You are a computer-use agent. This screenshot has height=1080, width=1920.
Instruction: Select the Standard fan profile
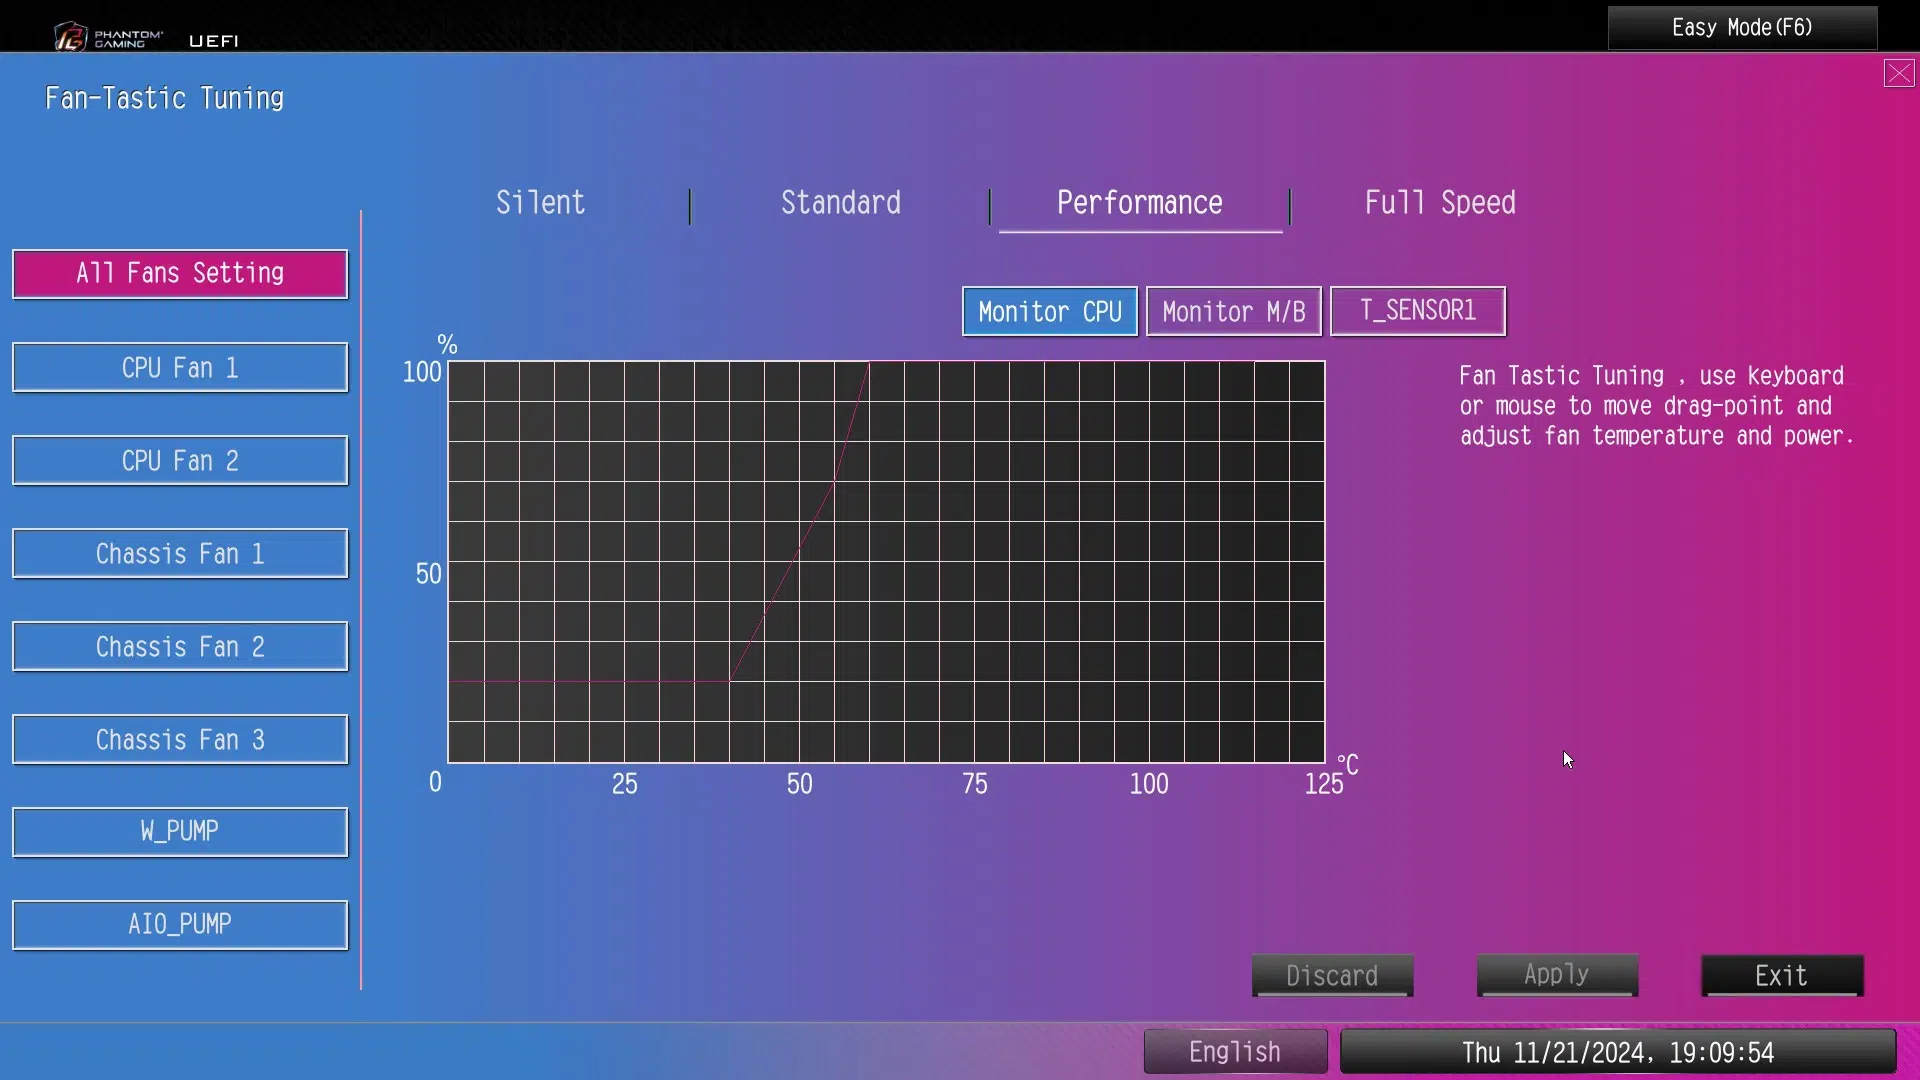click(840, 203)
